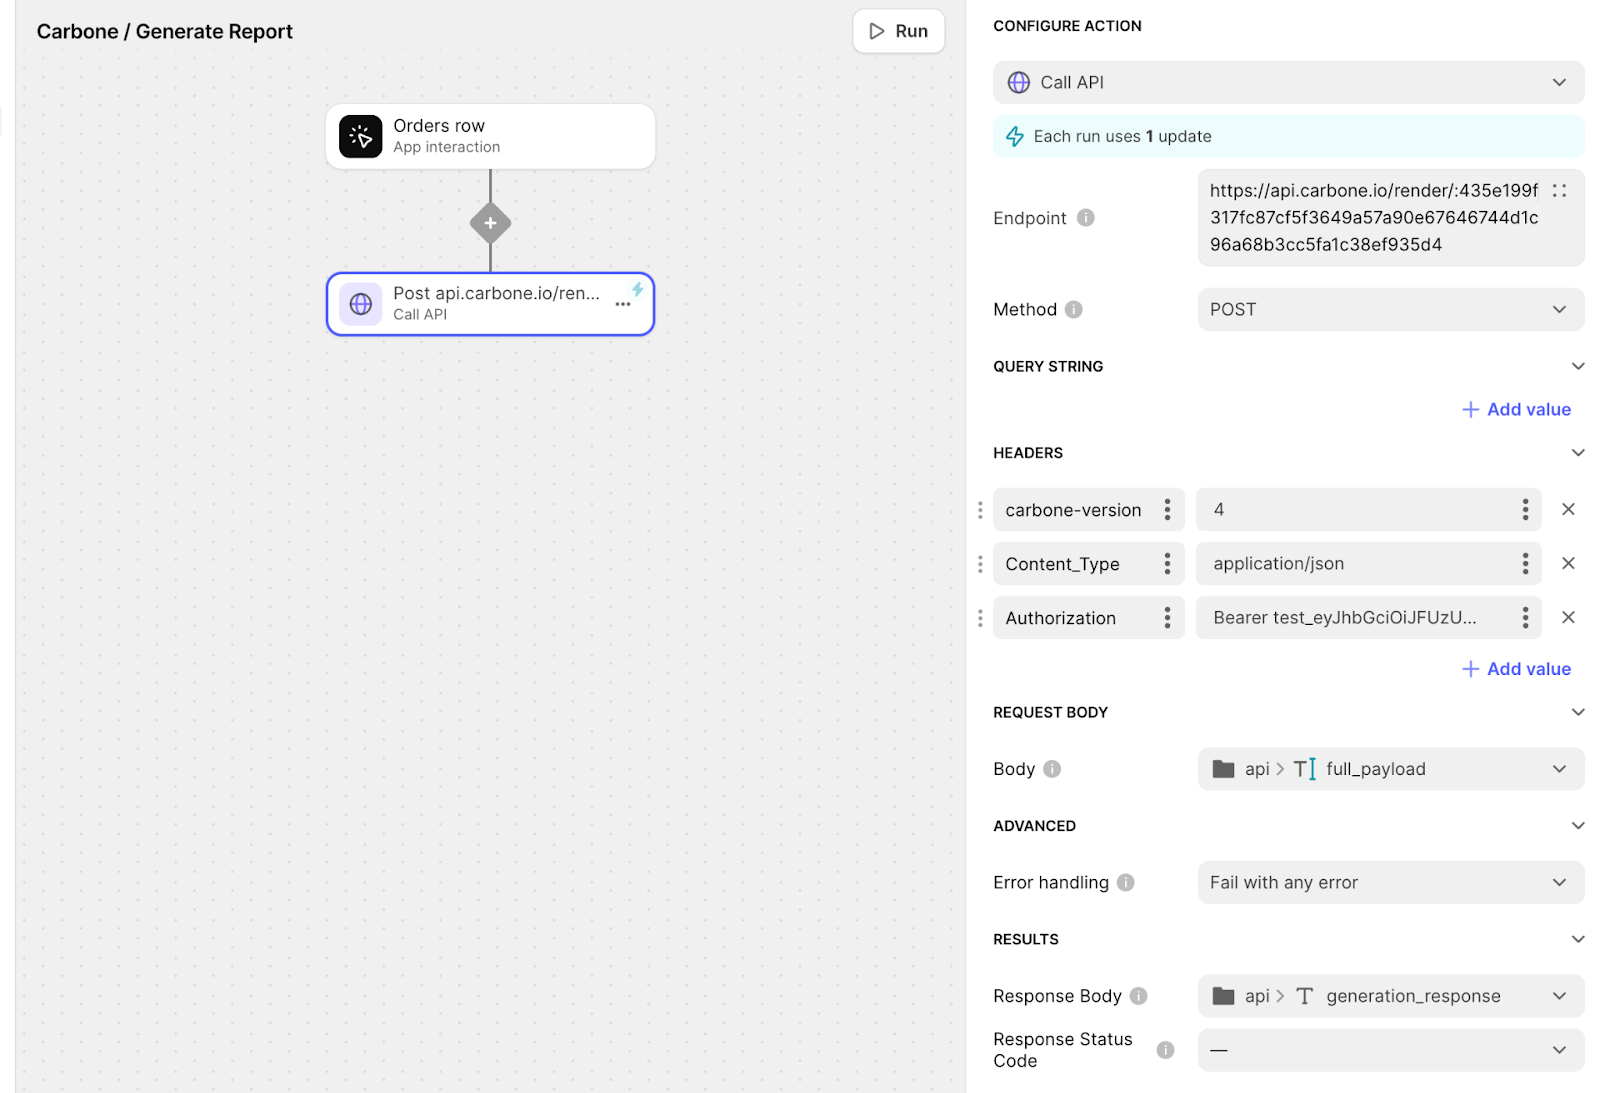Viewport: 1600px width, 1093px height.
Task: Open options for Content_Type key
Action: point(1167,564)
